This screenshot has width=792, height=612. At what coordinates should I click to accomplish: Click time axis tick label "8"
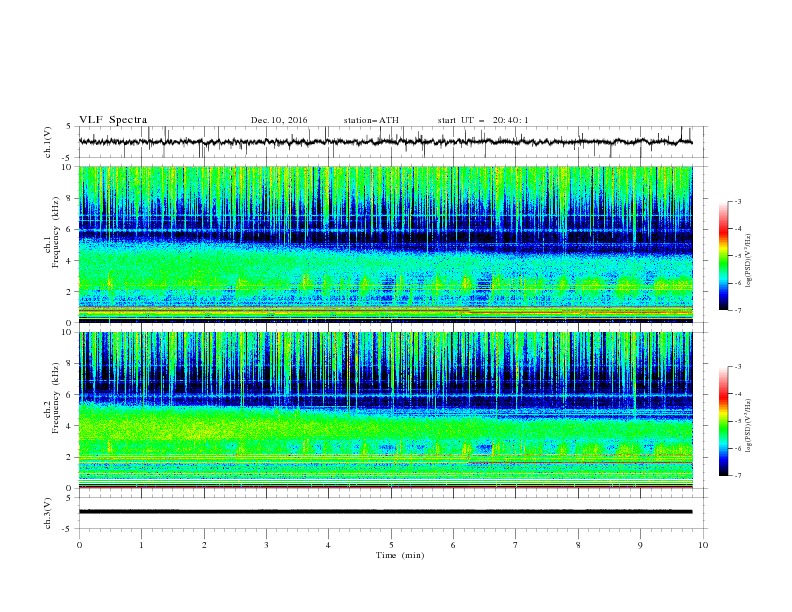tap(578, 545)
